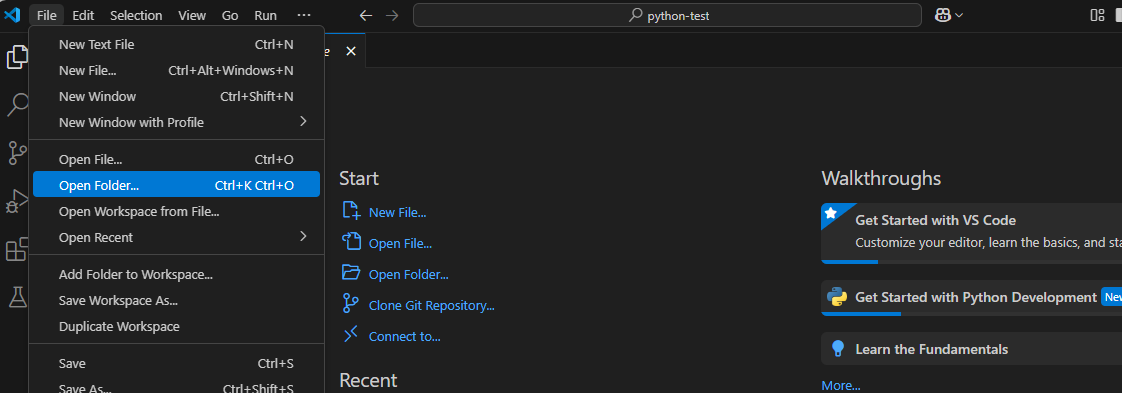The image size is (1122, 393).
Task: Click the New File page icon in Start
Action: 351,210
